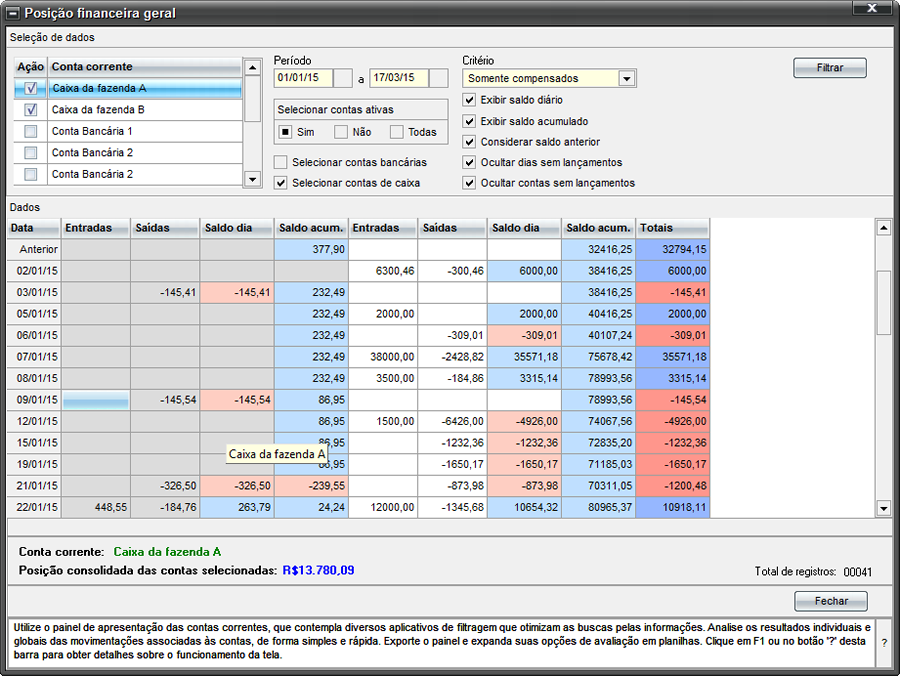The height and width of the screenshot is (676, 900).
Task: Click the window system menu icon
Action: (x=13, y=13)
